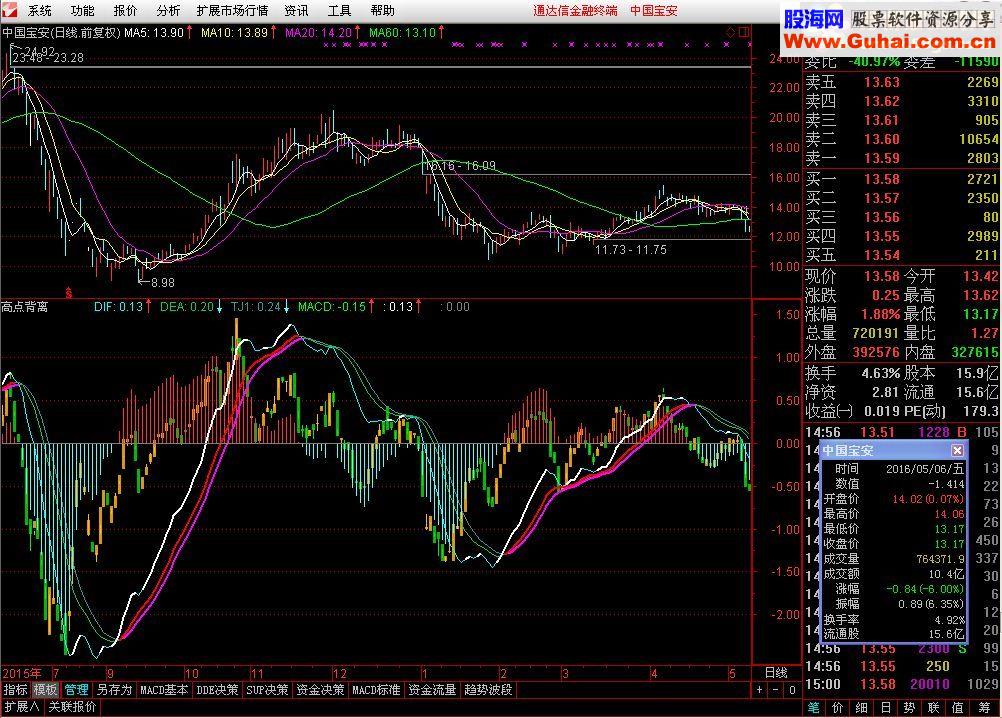Select the 联 tab in quote panel
Screen dimensions: 1002x718
(x=934, y=707)
